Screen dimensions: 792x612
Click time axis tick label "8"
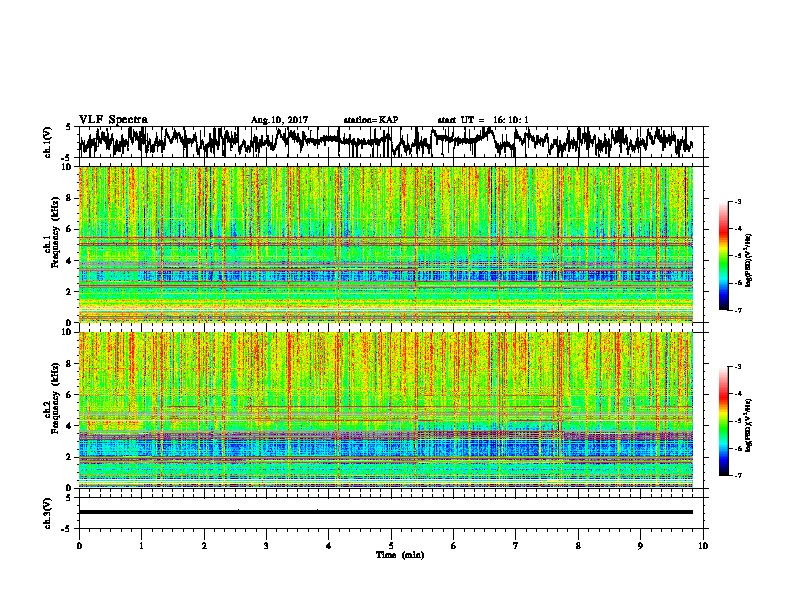click(578, 546)
